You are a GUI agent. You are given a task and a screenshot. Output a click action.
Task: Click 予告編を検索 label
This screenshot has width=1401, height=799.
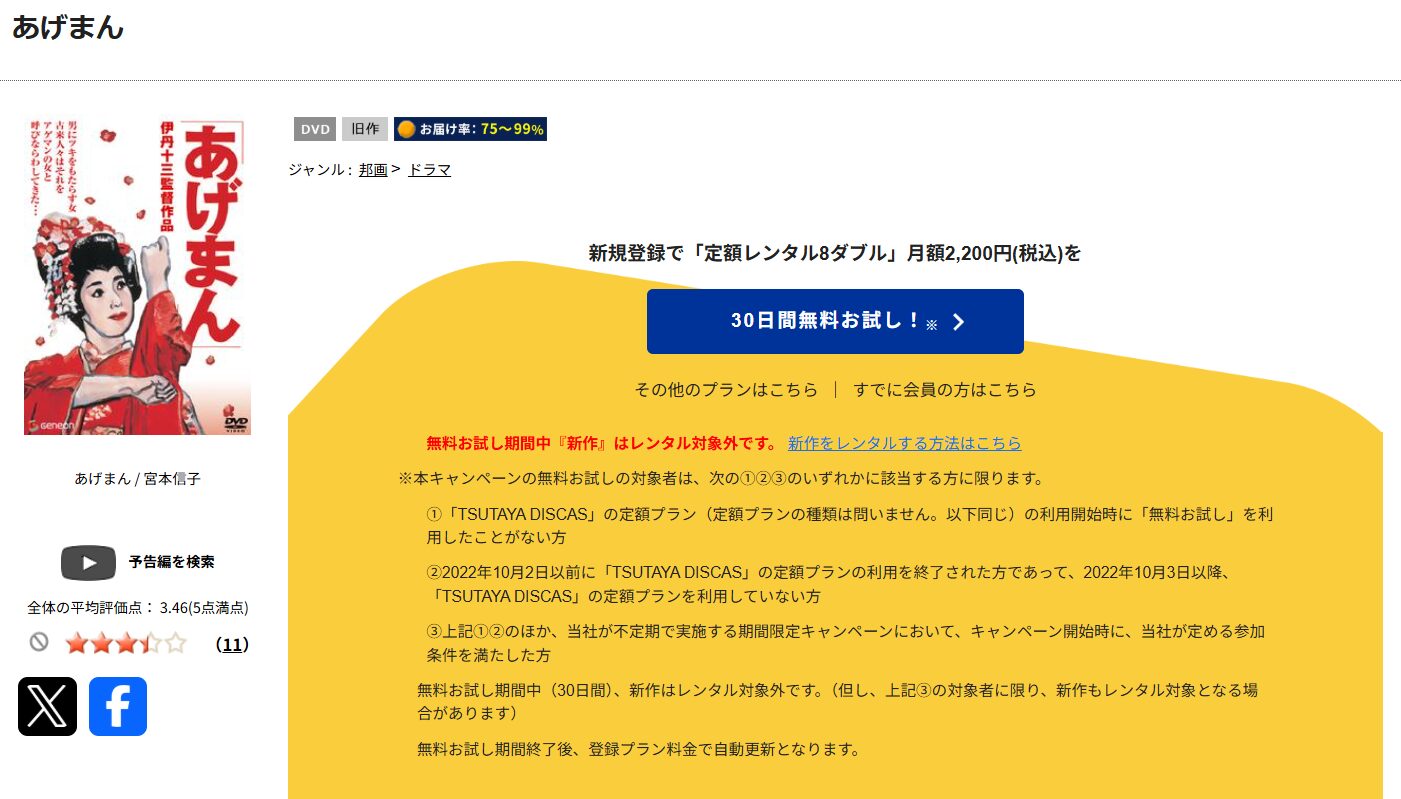pos(172,562)
